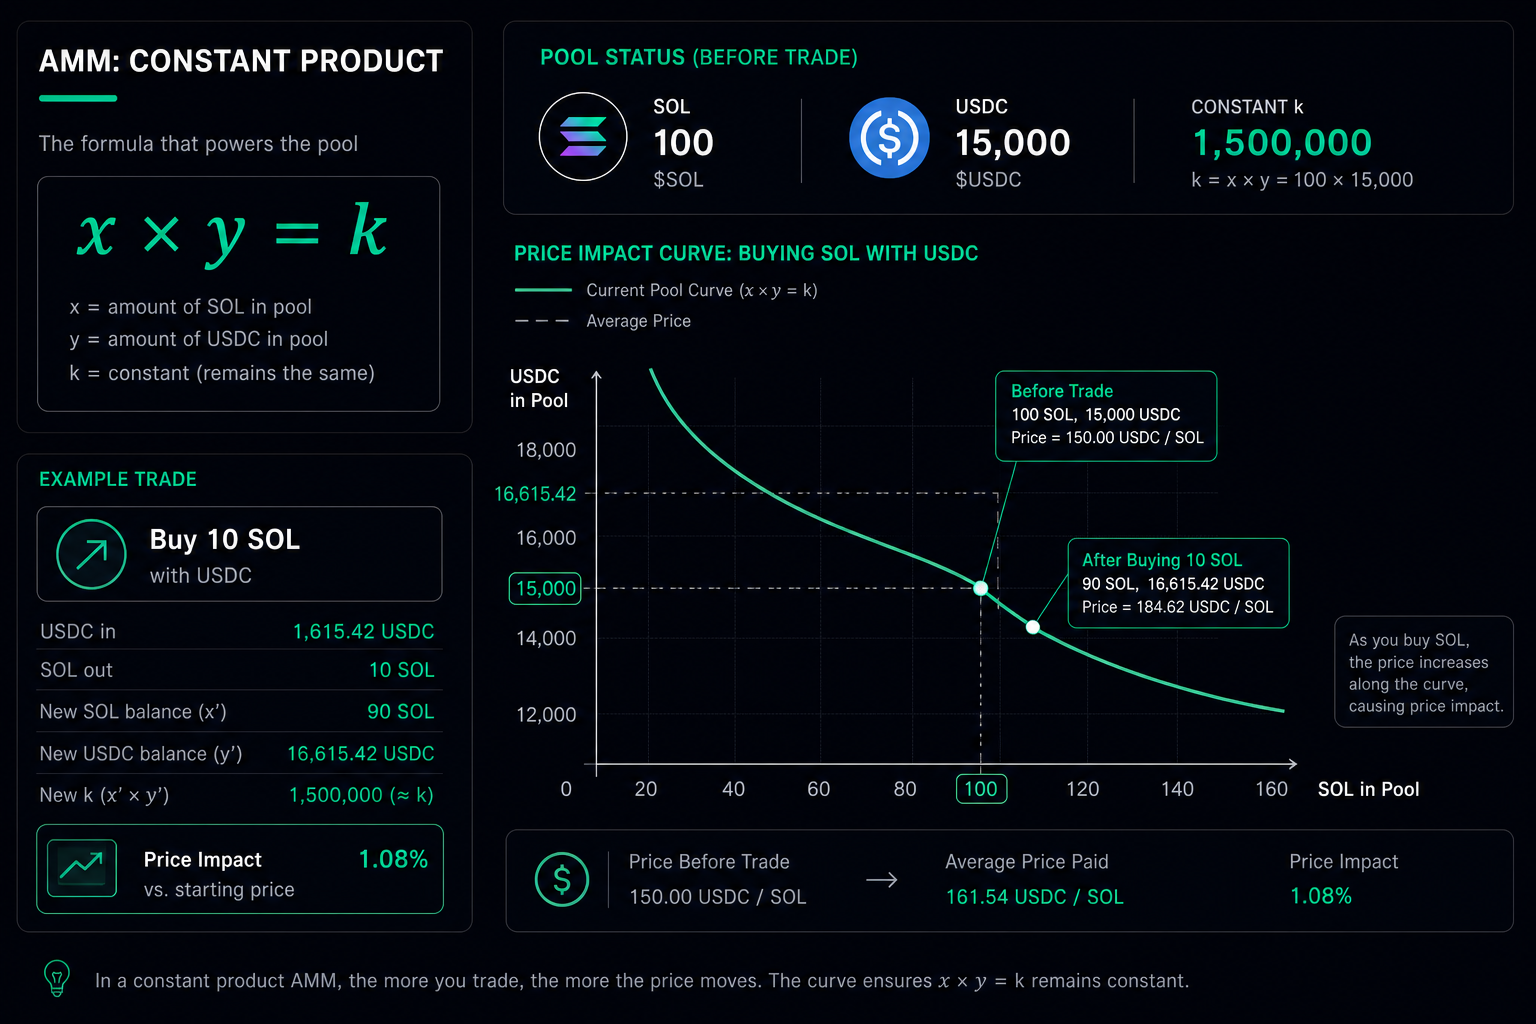
Task: Click the USDC in value 1,615.42 USDC
Action: (363, 632)
